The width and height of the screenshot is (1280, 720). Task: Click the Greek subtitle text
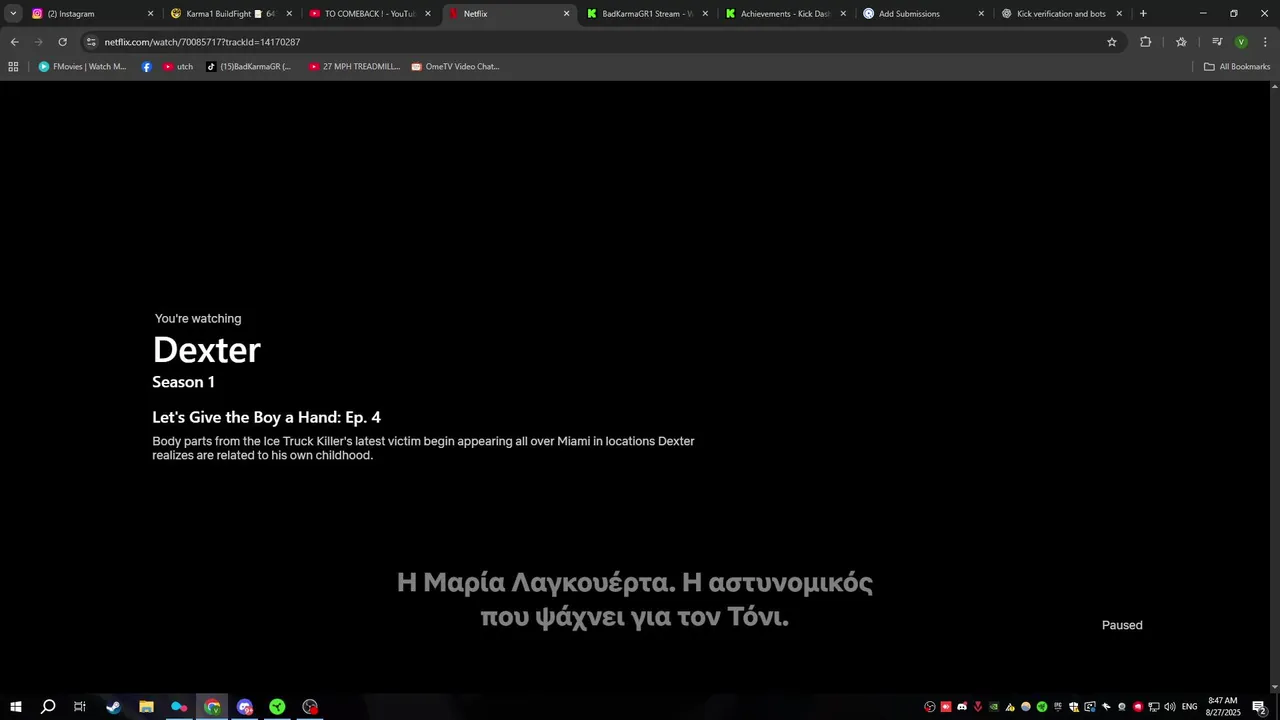click(x=635, y=599)
